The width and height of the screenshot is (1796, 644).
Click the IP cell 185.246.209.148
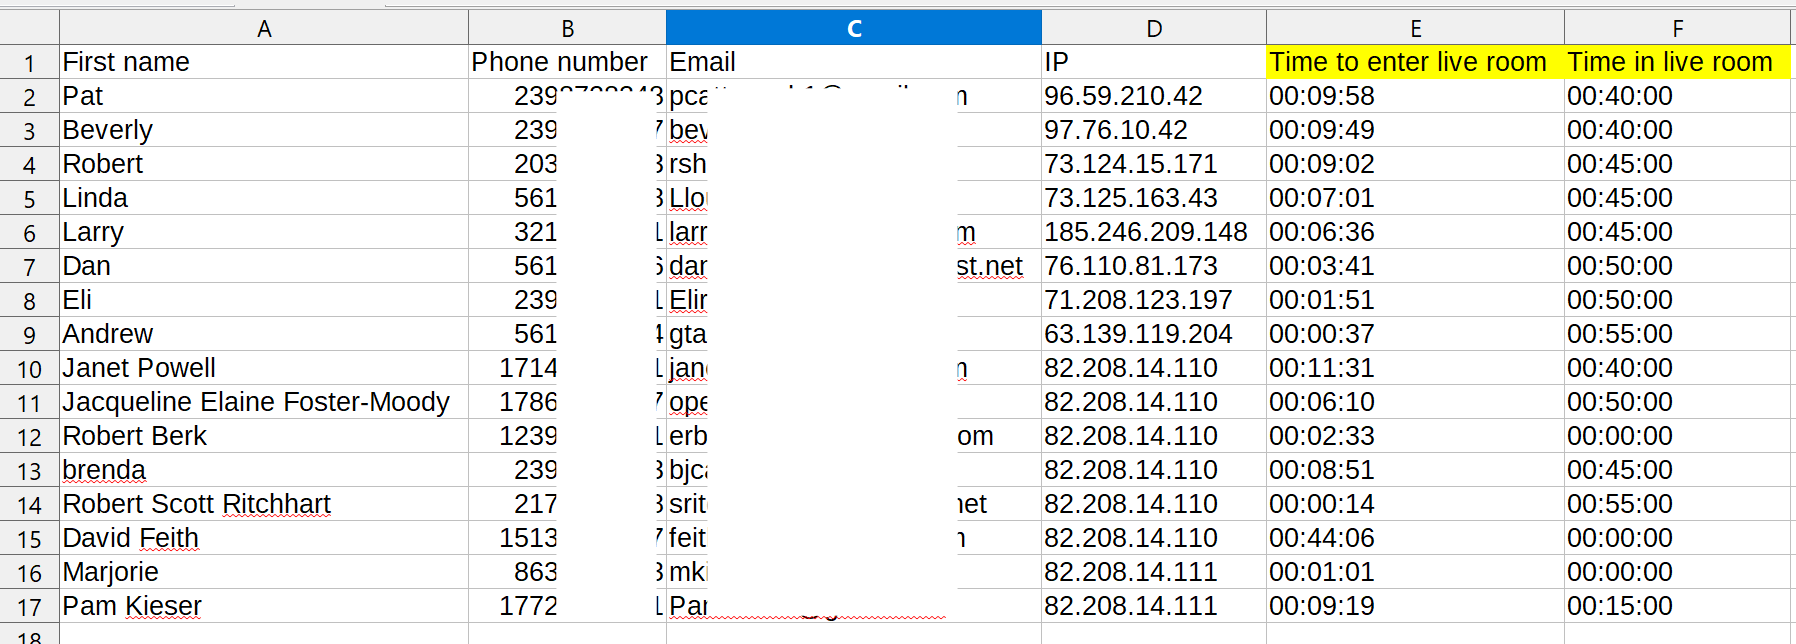1145,232
